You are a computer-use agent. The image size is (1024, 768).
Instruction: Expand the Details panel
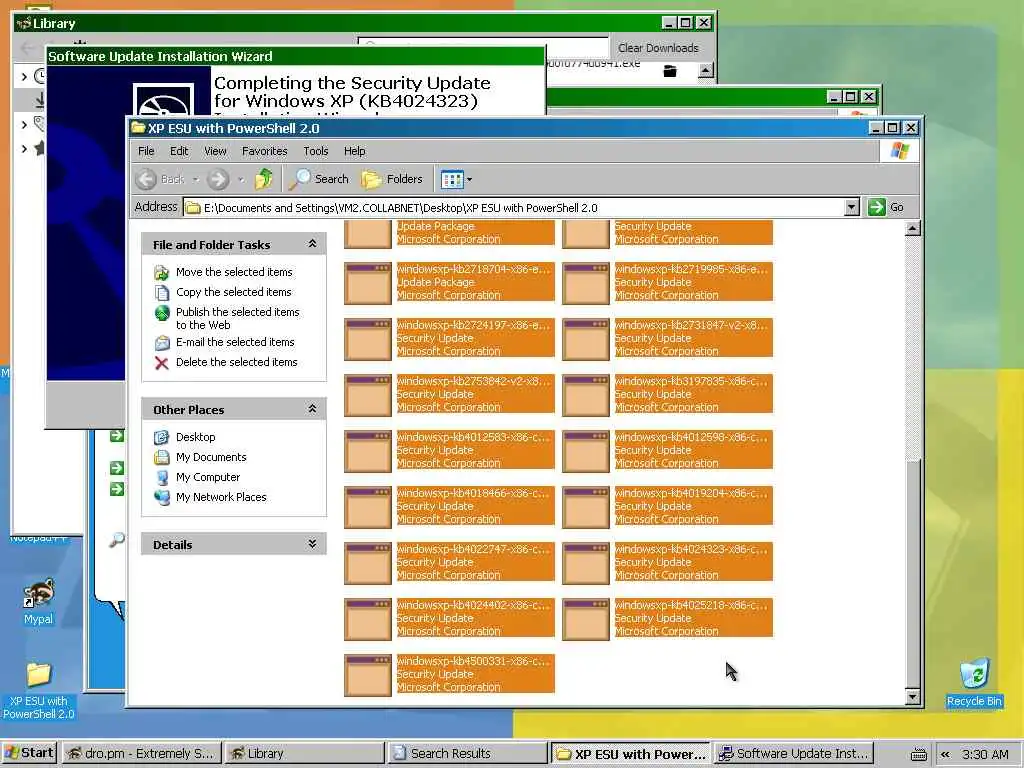(312, 544)
